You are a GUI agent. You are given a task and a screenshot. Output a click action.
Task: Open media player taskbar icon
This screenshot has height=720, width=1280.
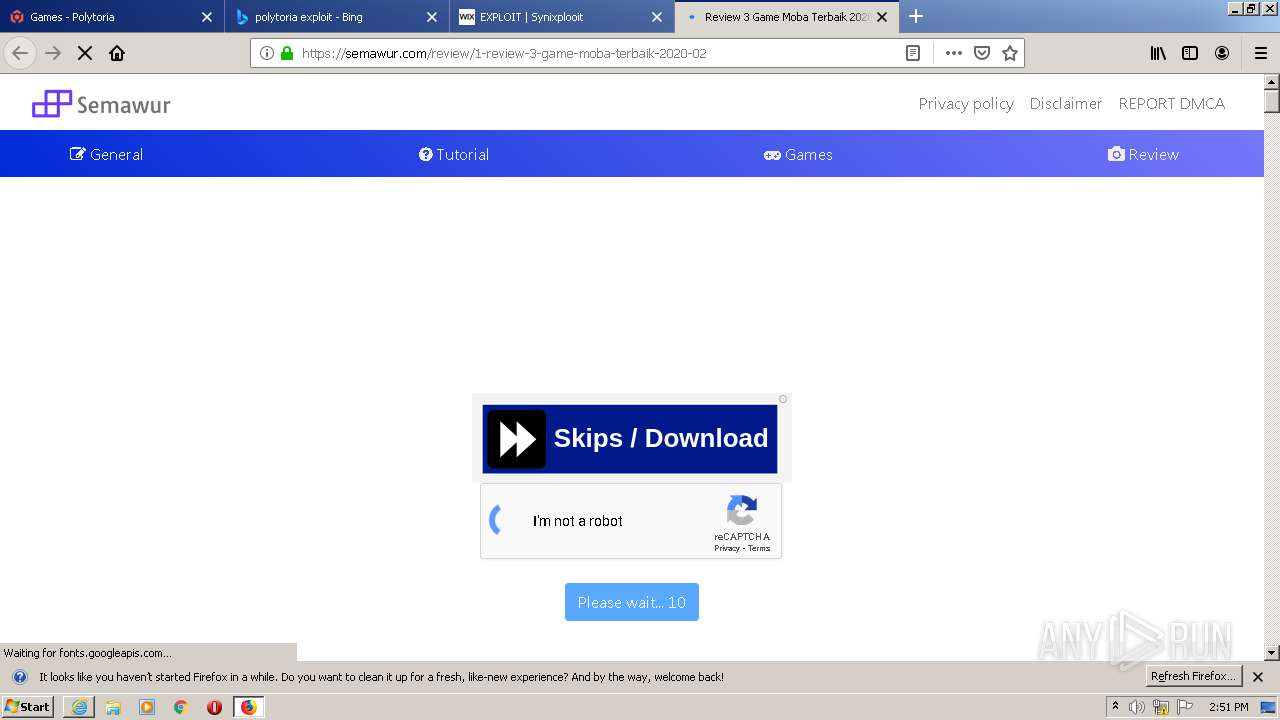click(x=147, y=707)
